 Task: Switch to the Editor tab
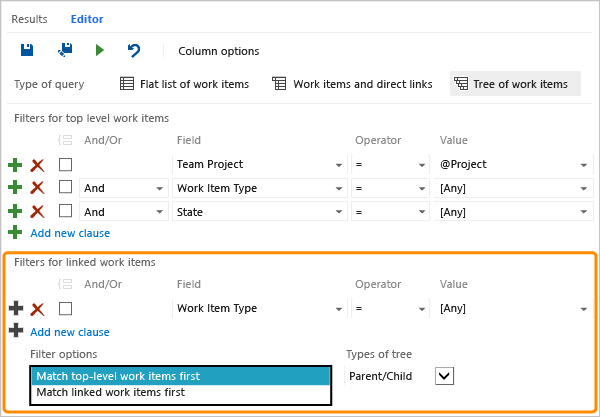tap(87, 19)
